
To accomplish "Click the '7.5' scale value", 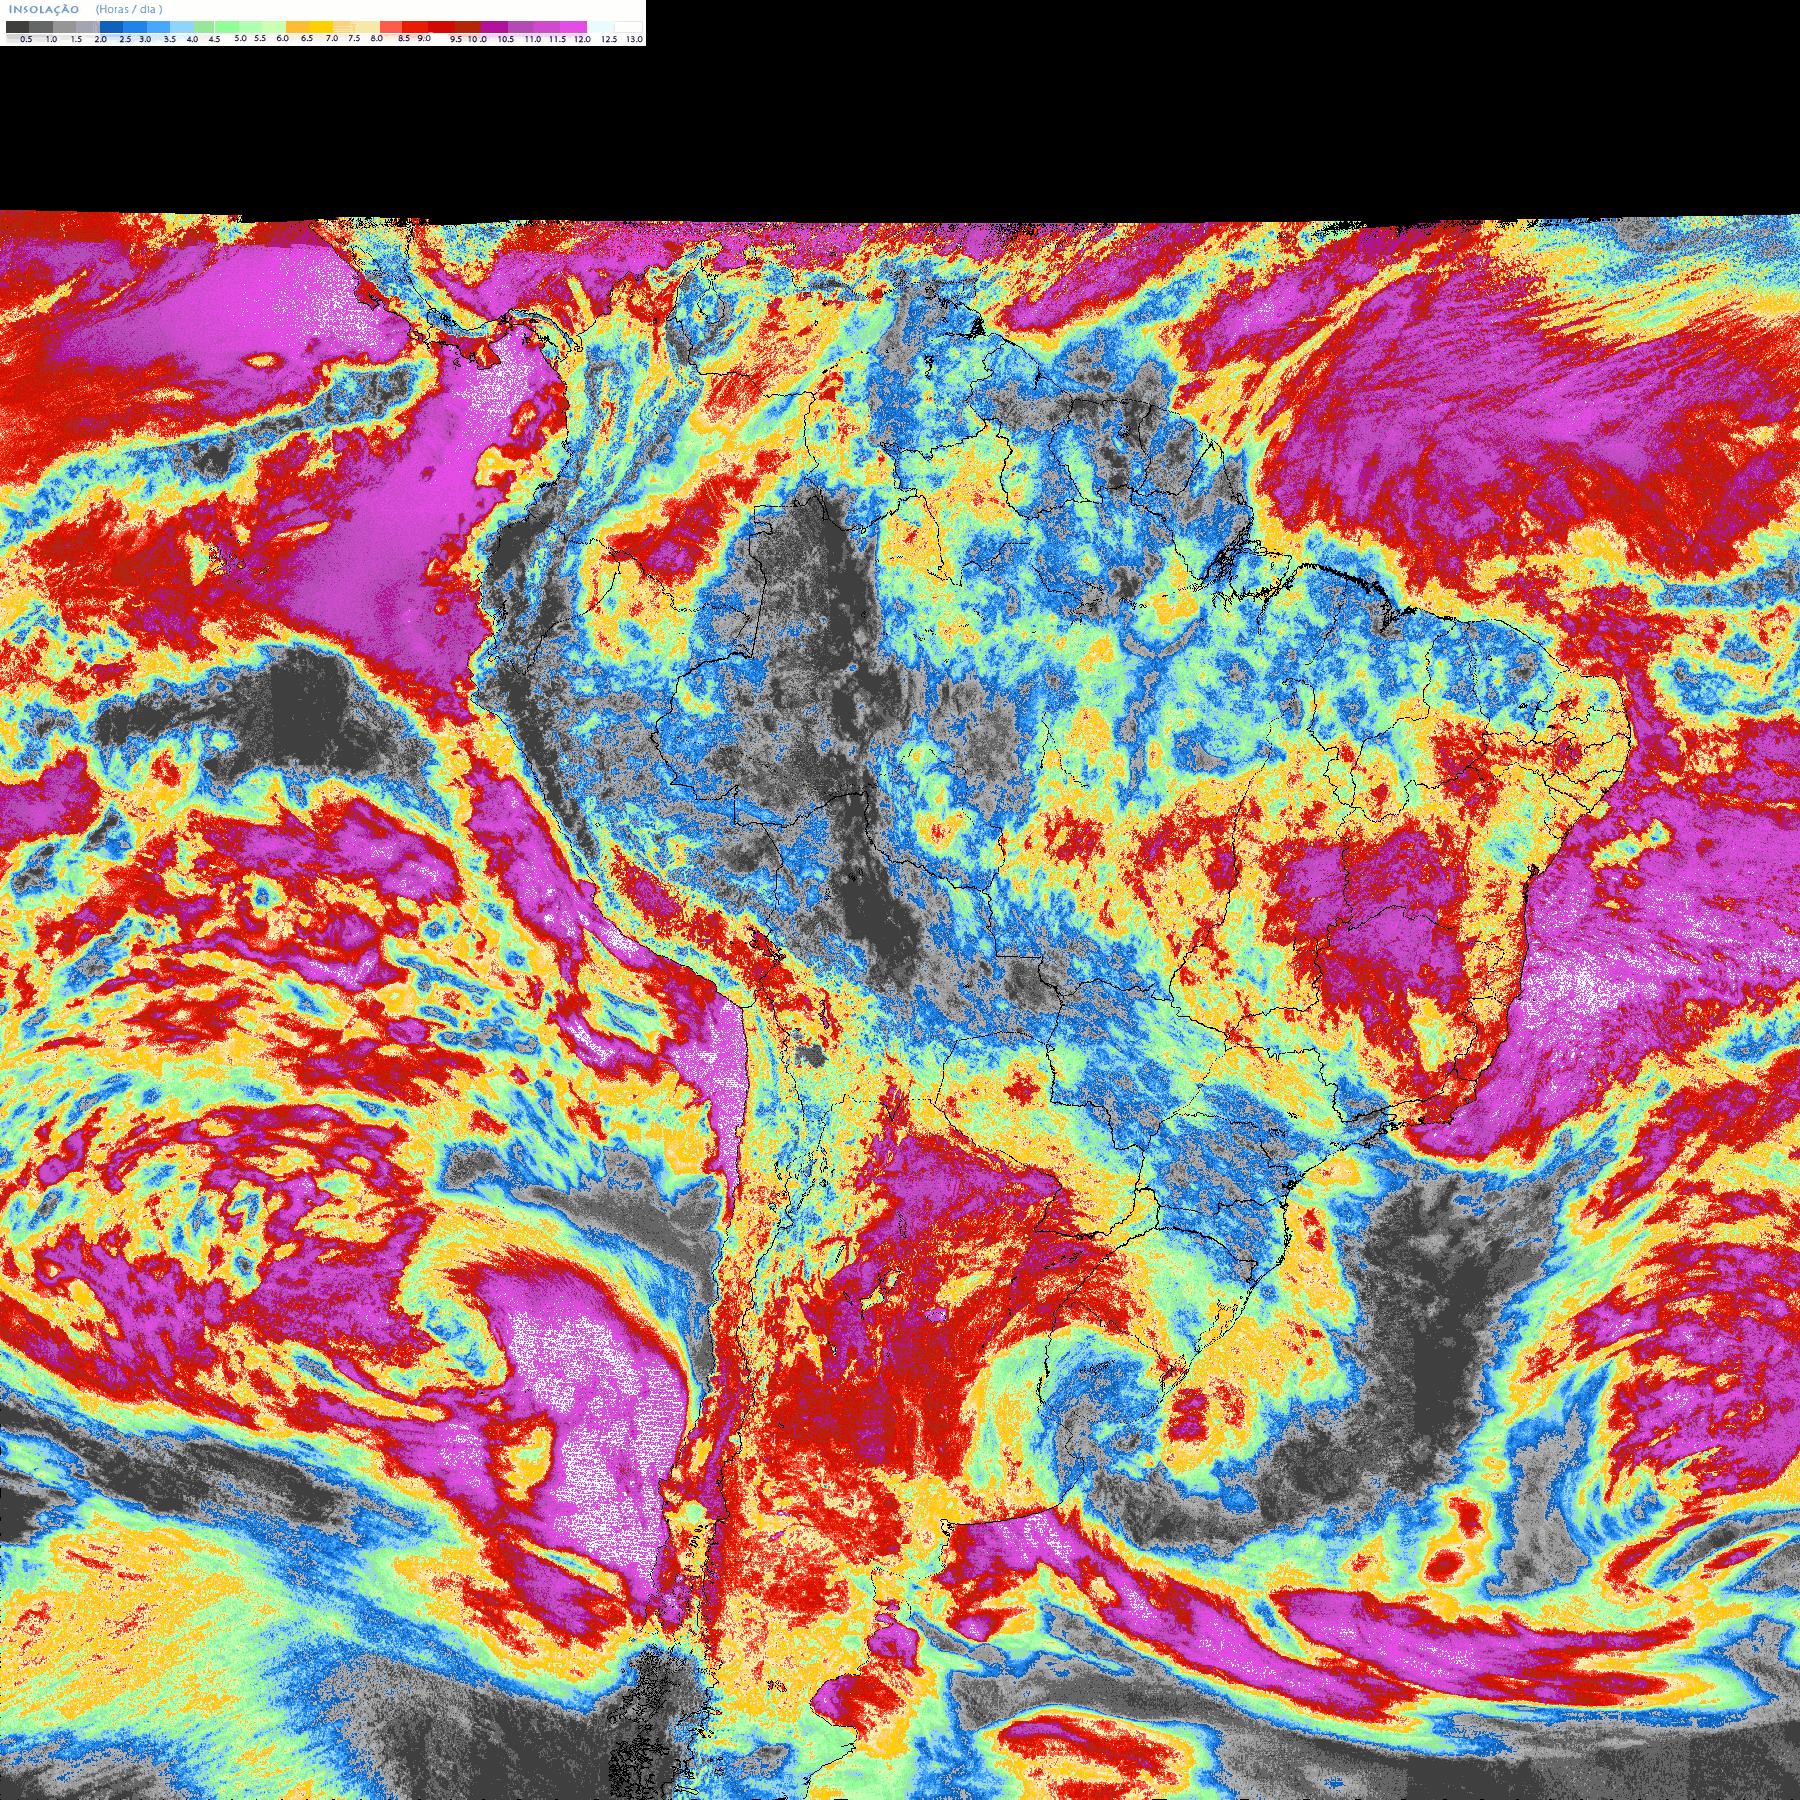I will click(354, 38).
